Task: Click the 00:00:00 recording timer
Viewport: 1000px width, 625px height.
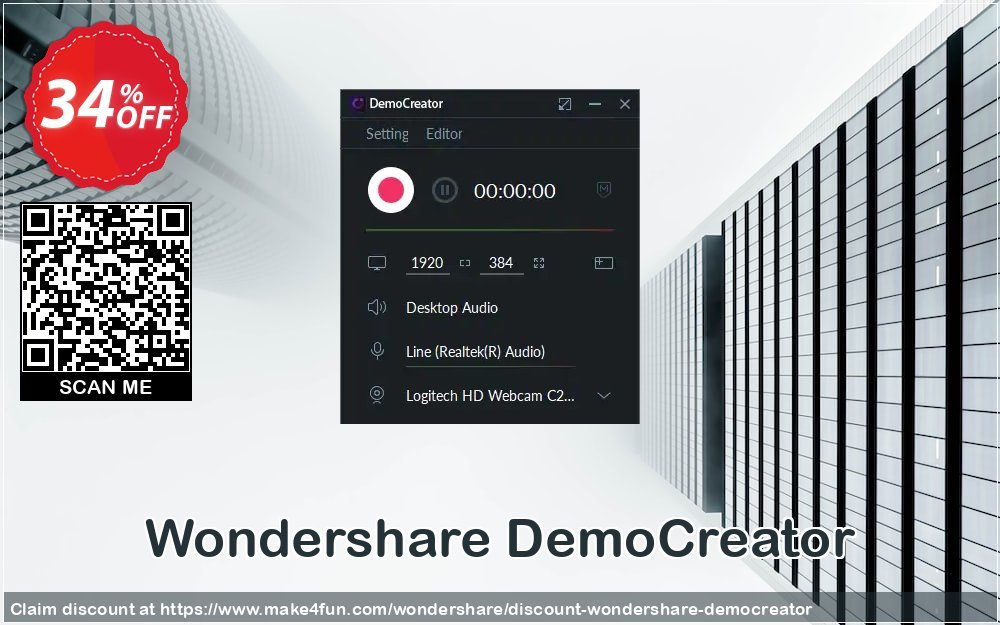Action: (515, 191)
